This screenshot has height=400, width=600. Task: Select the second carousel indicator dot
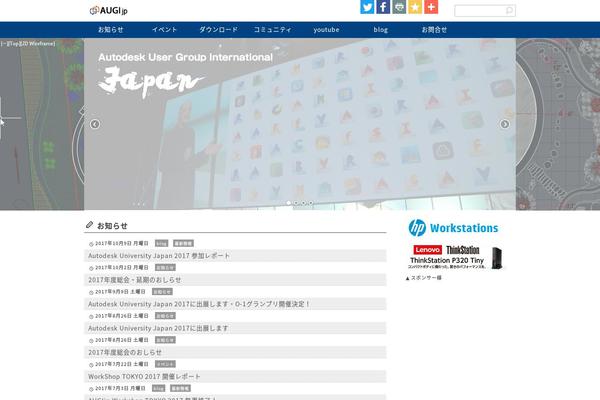(296, 203)
